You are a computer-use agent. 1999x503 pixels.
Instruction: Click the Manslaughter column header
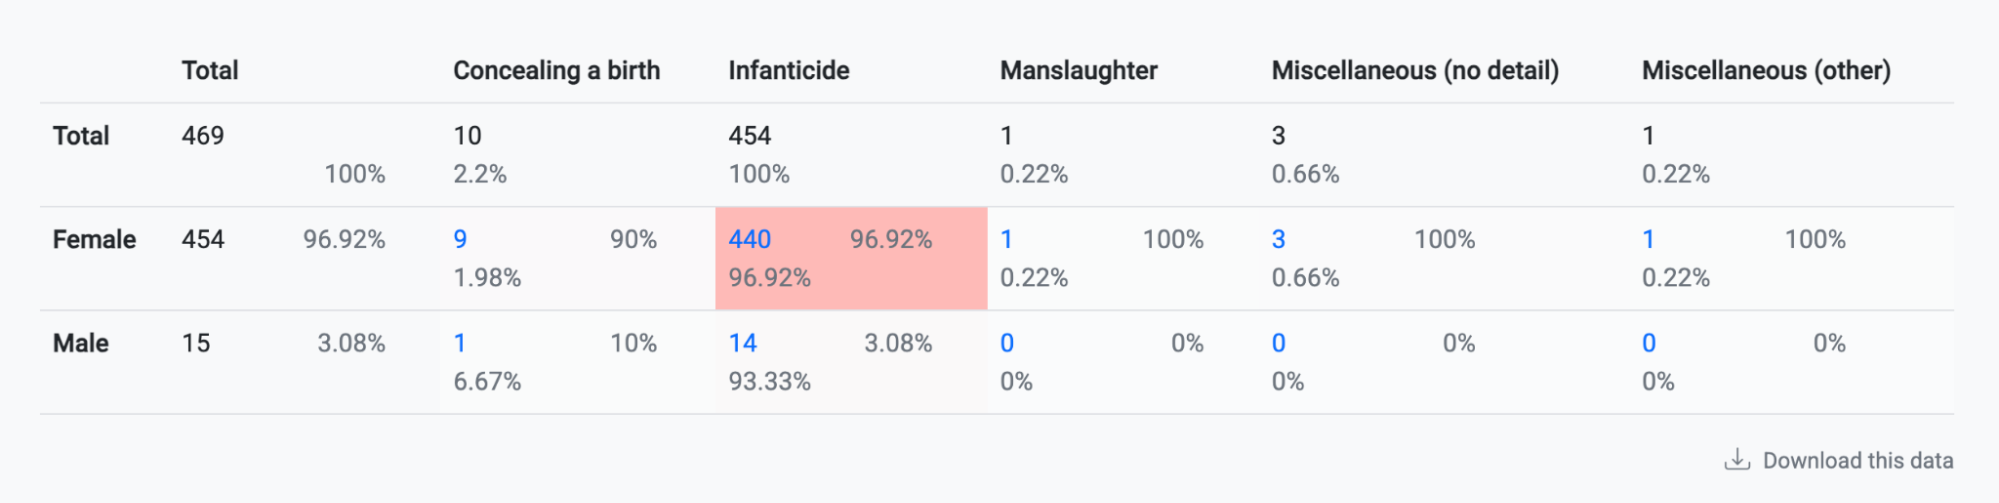[x=1078, y=70]
